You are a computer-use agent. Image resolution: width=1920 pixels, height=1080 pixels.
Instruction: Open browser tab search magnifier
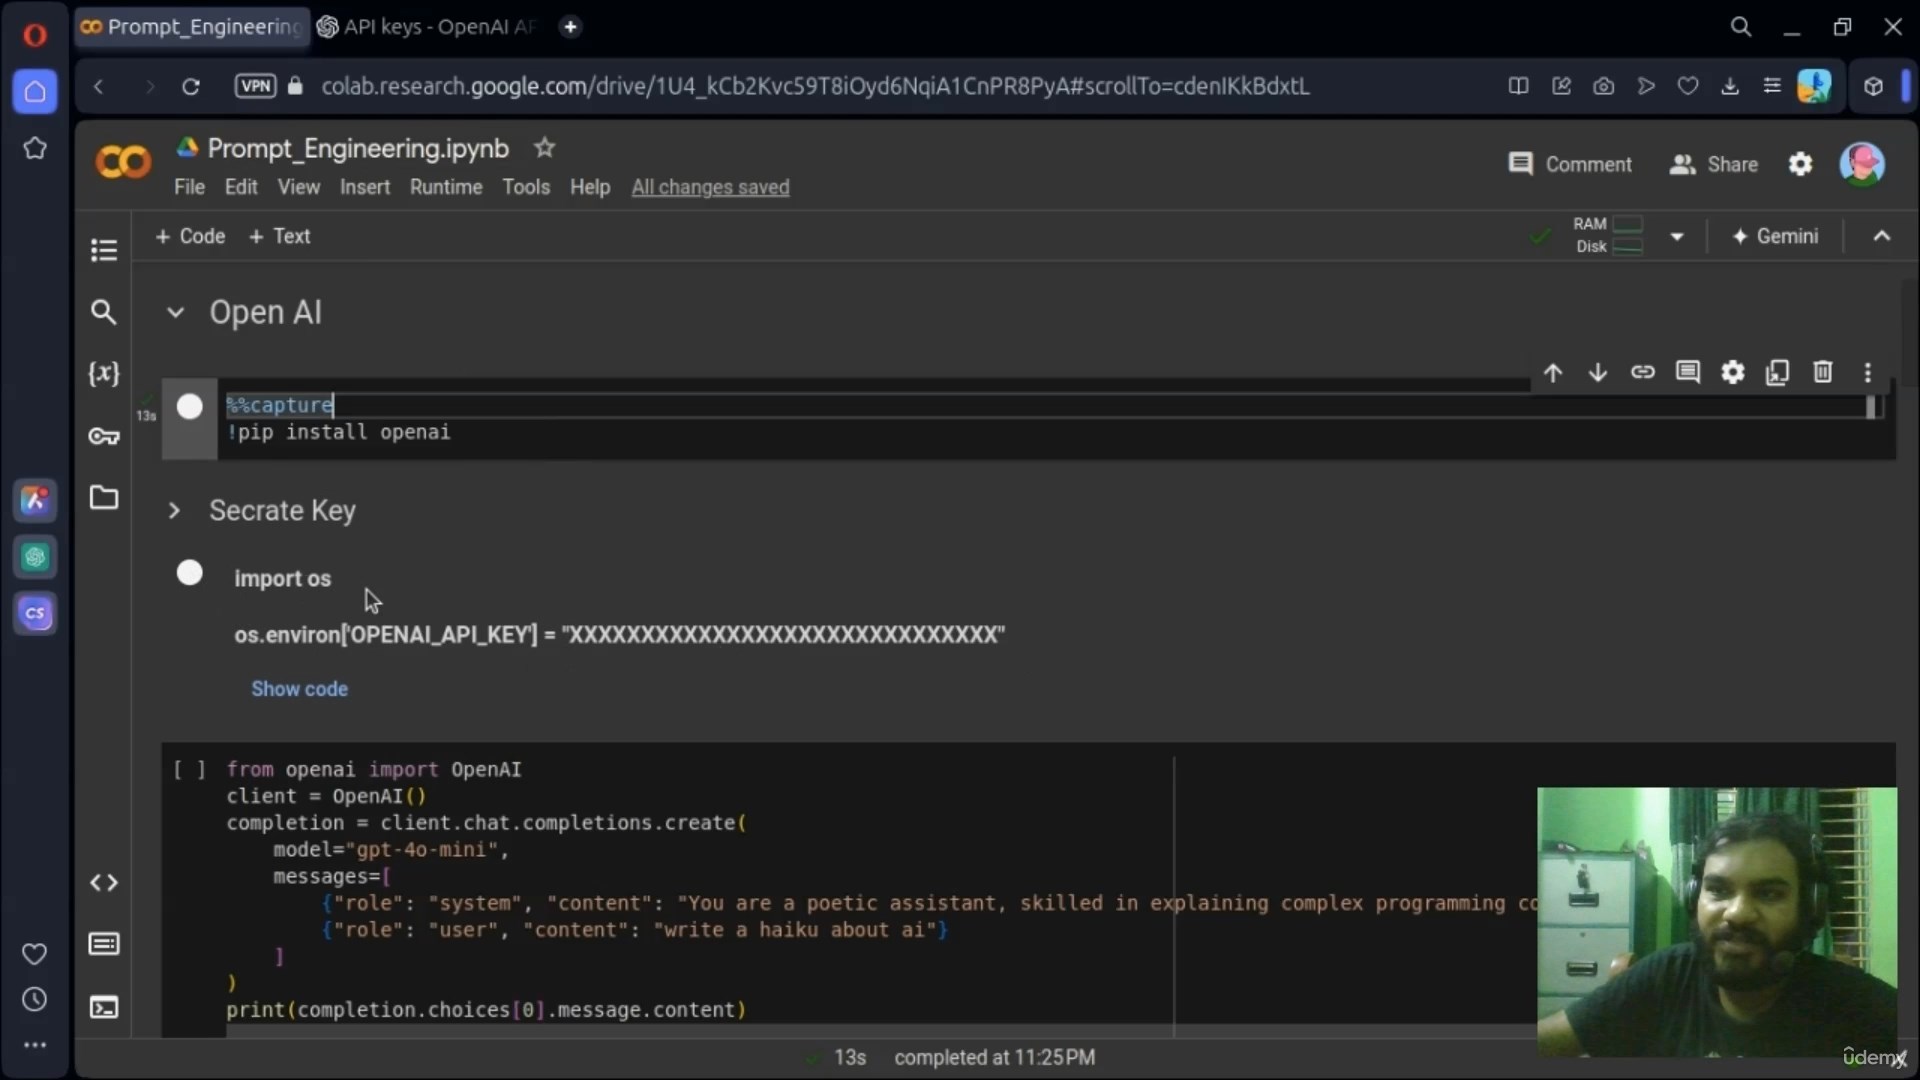pyautogui.click(x=1741, y=27)
